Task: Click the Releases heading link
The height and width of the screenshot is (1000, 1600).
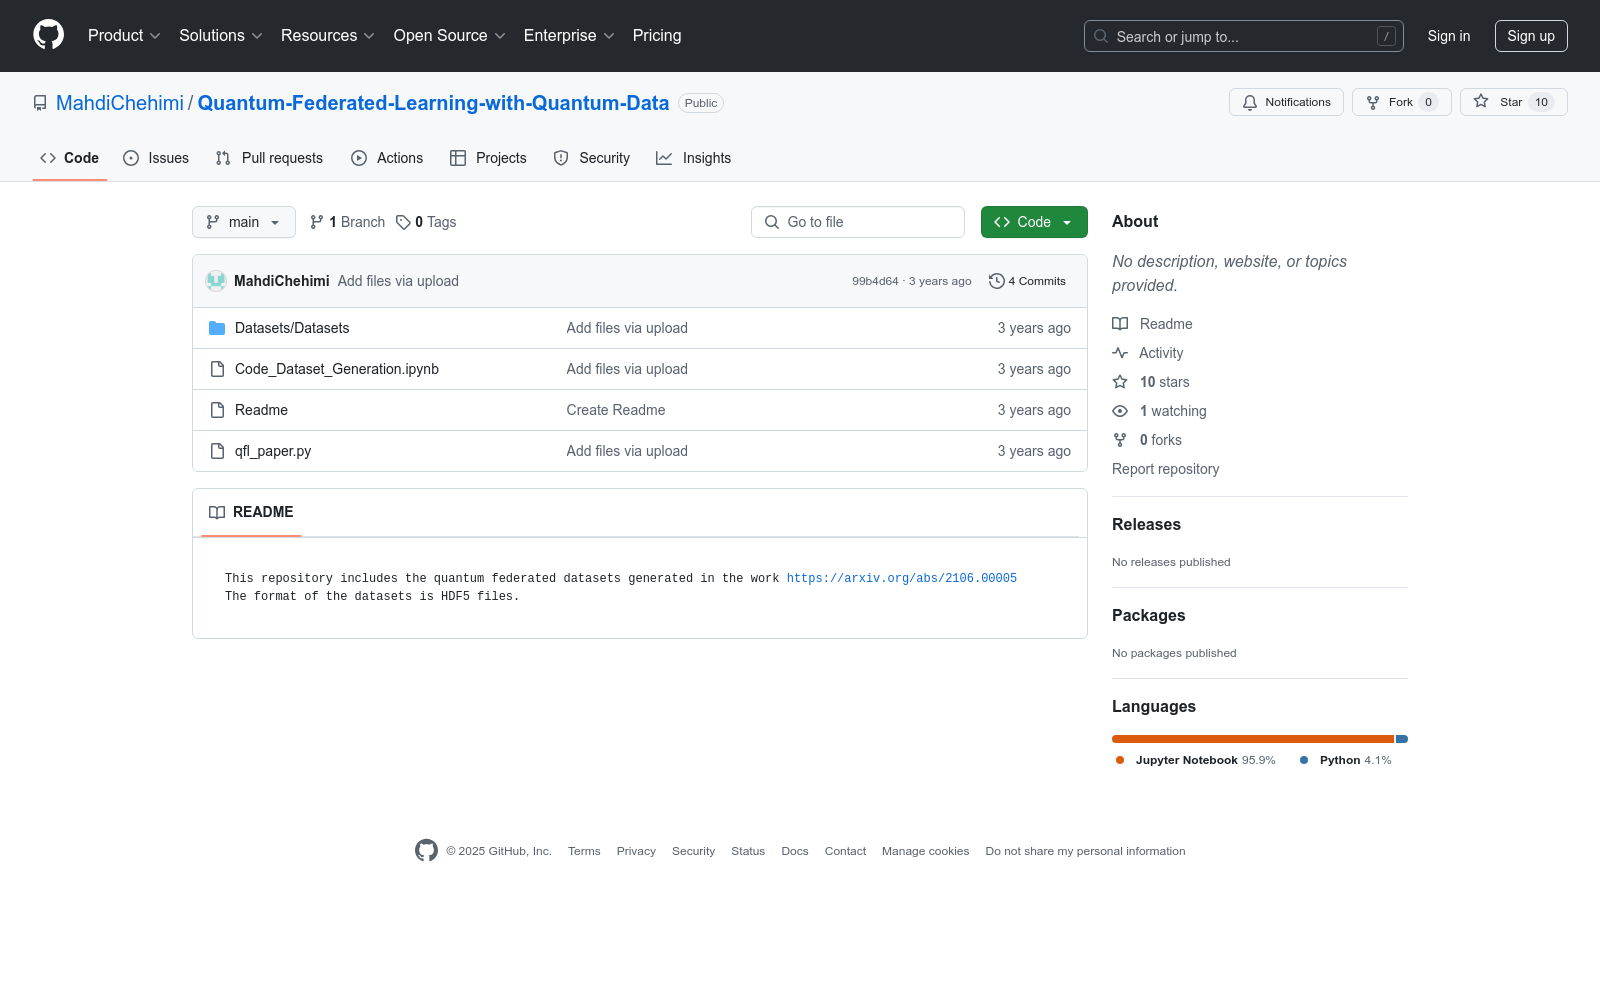Action: pyautogui.click(x=1146, y=525)
